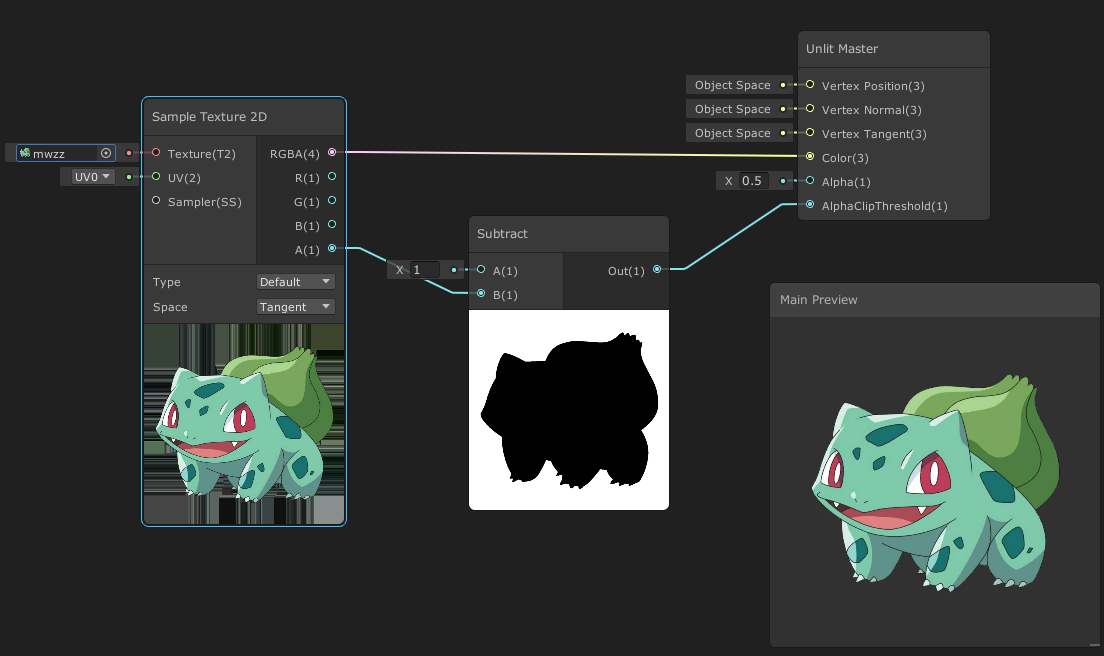
Task: Click the Subtract Out(1) output port
Action: coord(657,270)
